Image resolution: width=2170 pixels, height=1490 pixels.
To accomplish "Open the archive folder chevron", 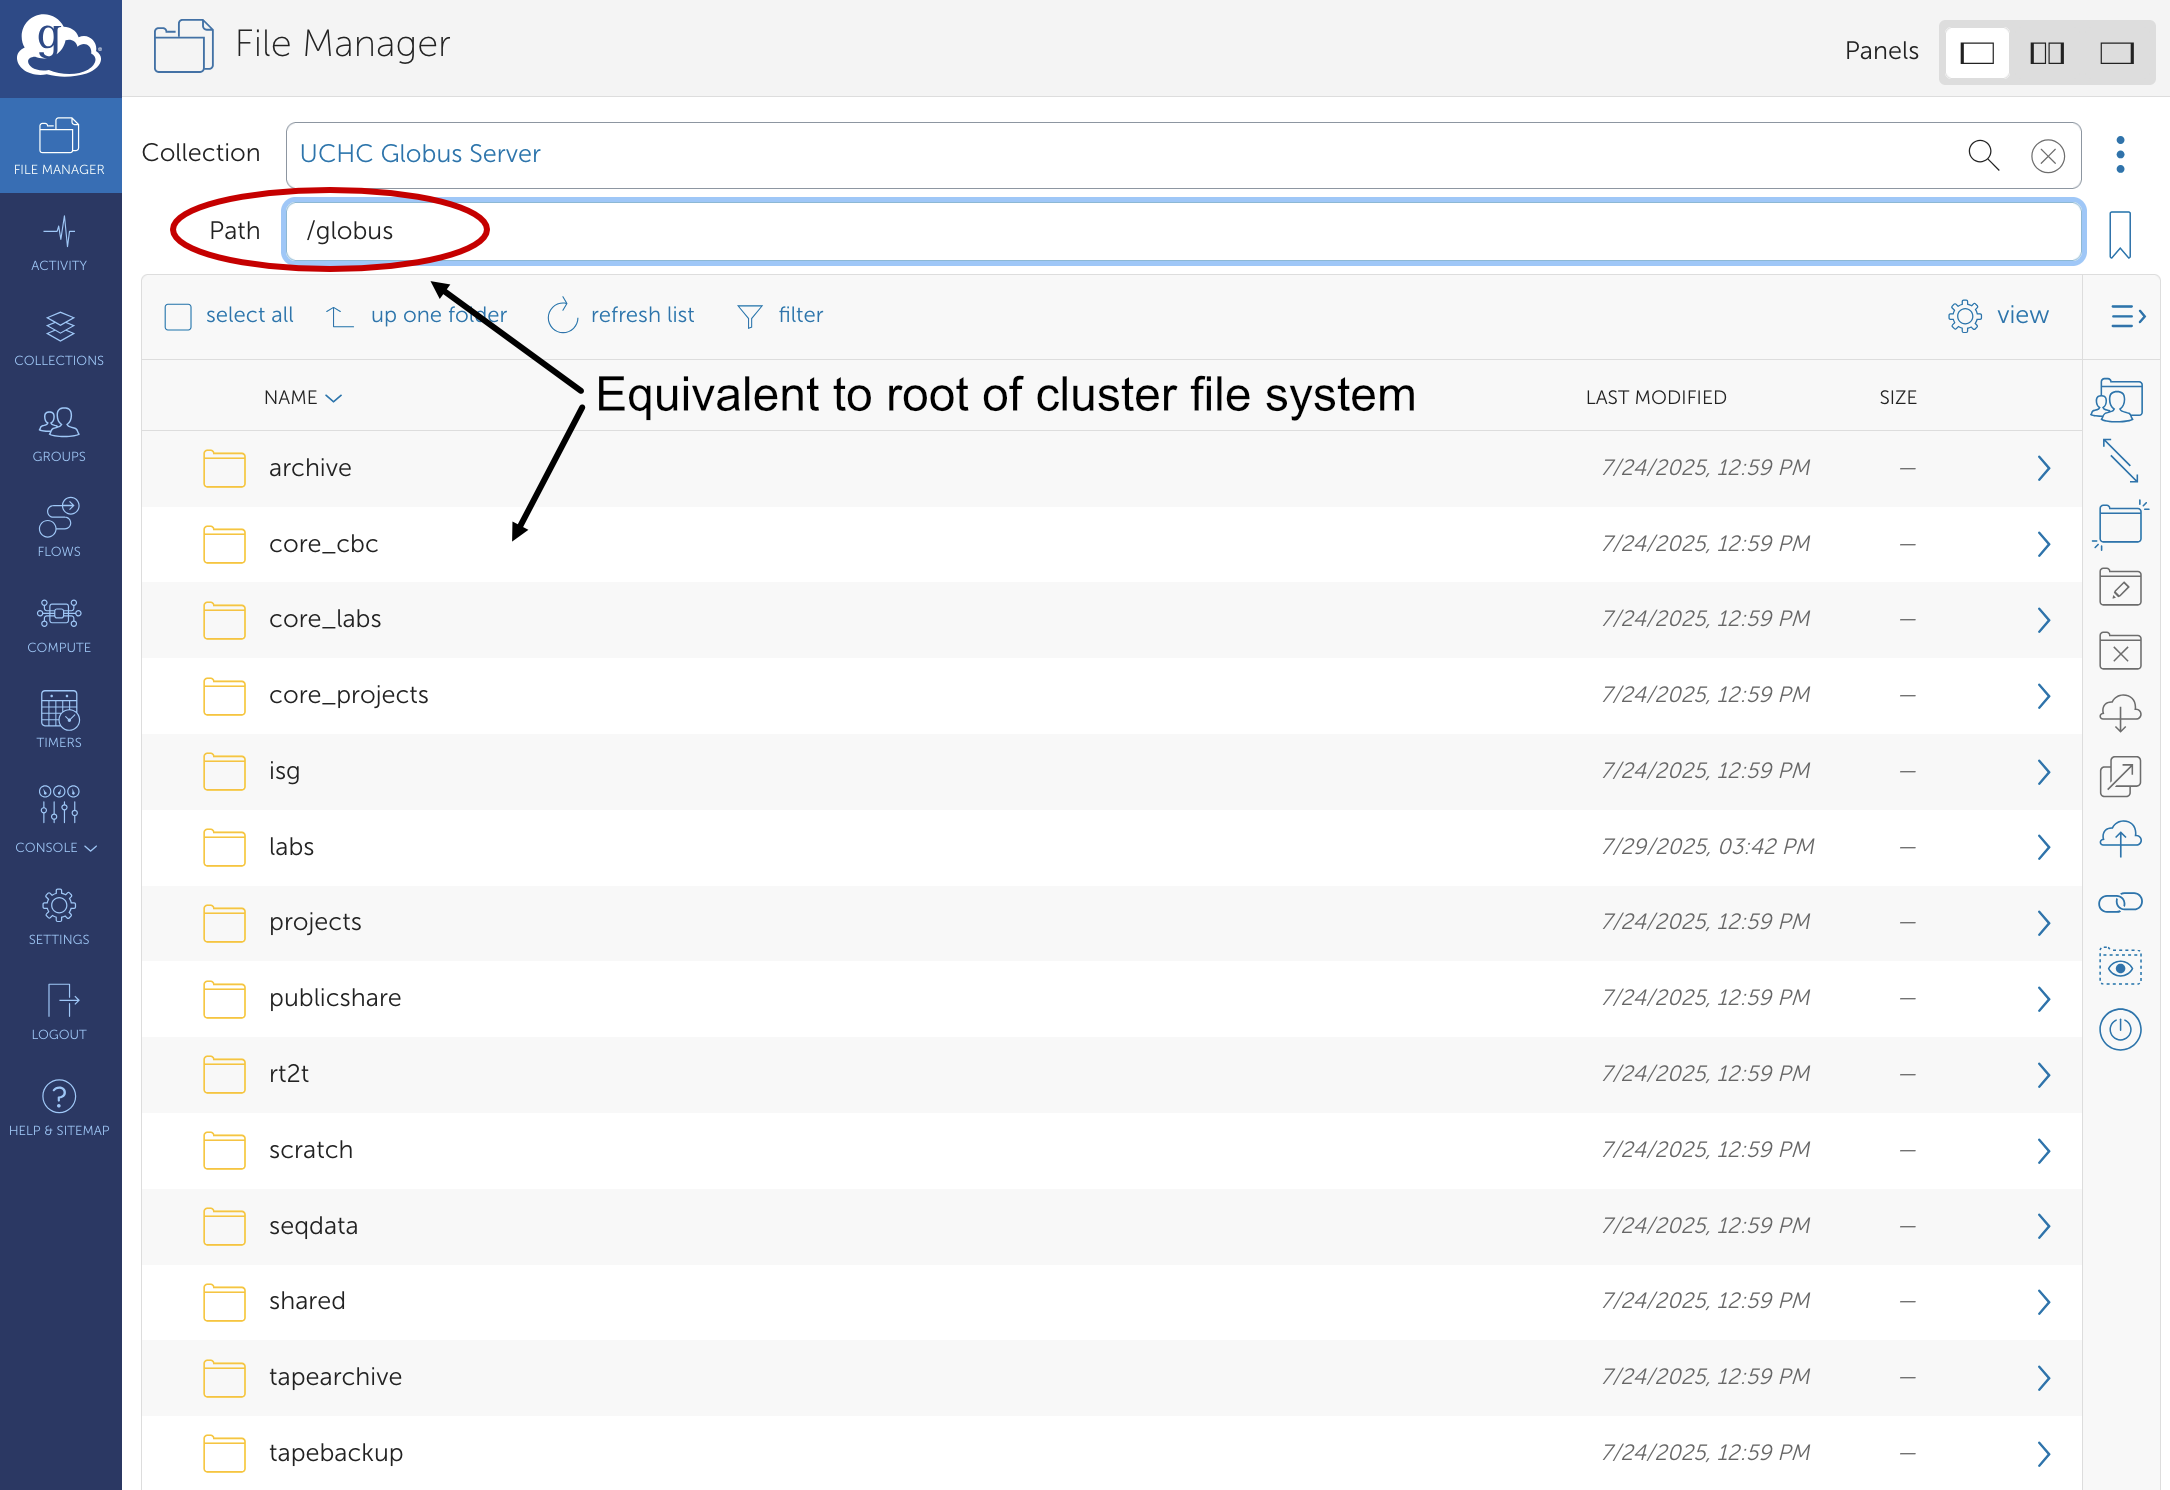I will (2043, 468).
